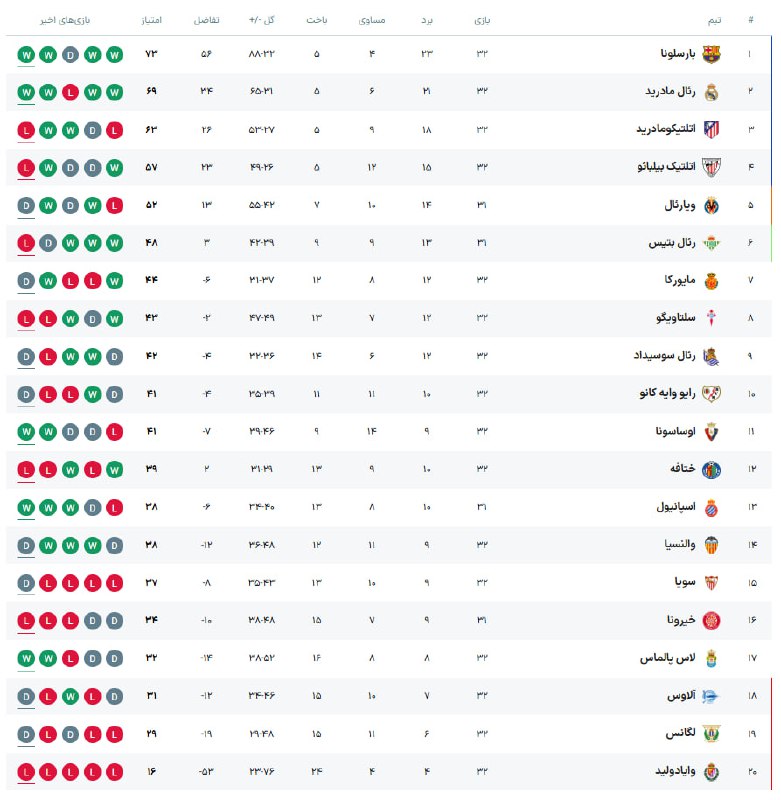The width and height of the screenshot is (781, 800).
Task: Click the Girona club crest
Action: pos(711,620)
